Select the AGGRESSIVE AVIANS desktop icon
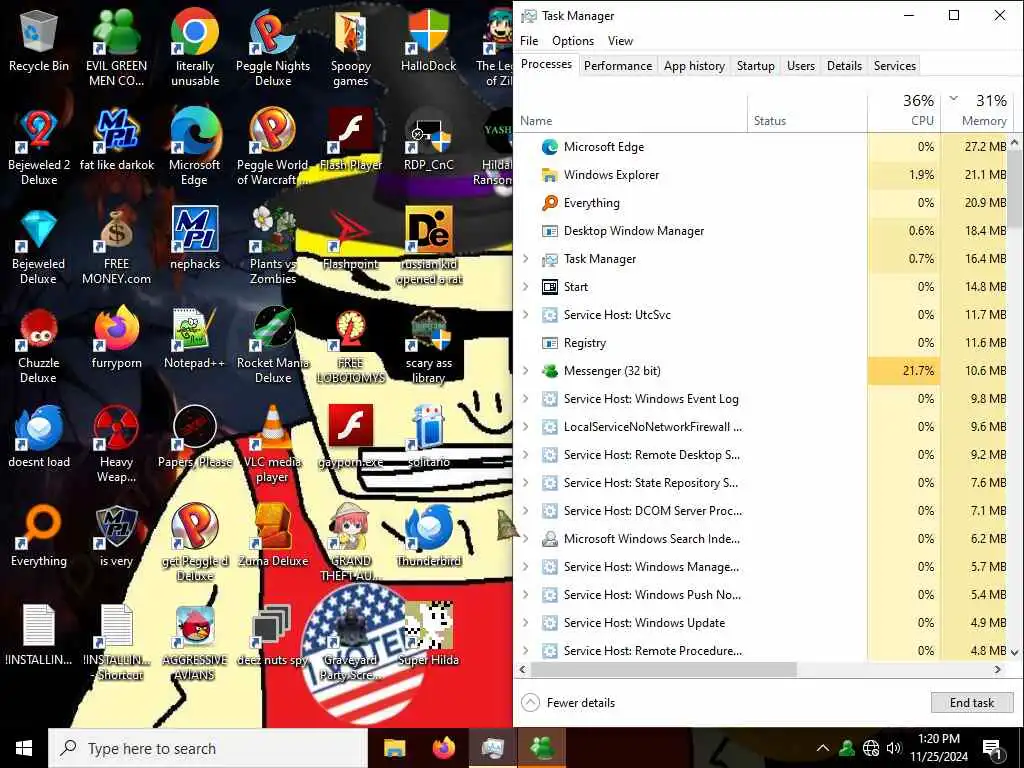The image size is (1024, 768). [195, 643]
